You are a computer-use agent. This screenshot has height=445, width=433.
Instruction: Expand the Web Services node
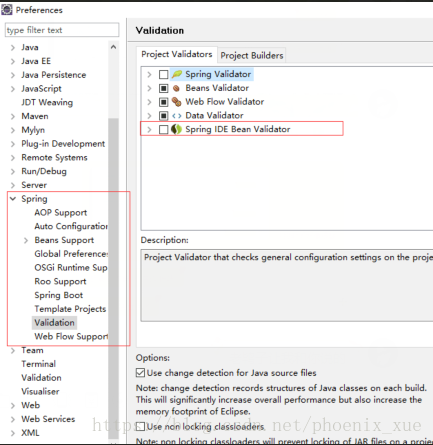13,419
